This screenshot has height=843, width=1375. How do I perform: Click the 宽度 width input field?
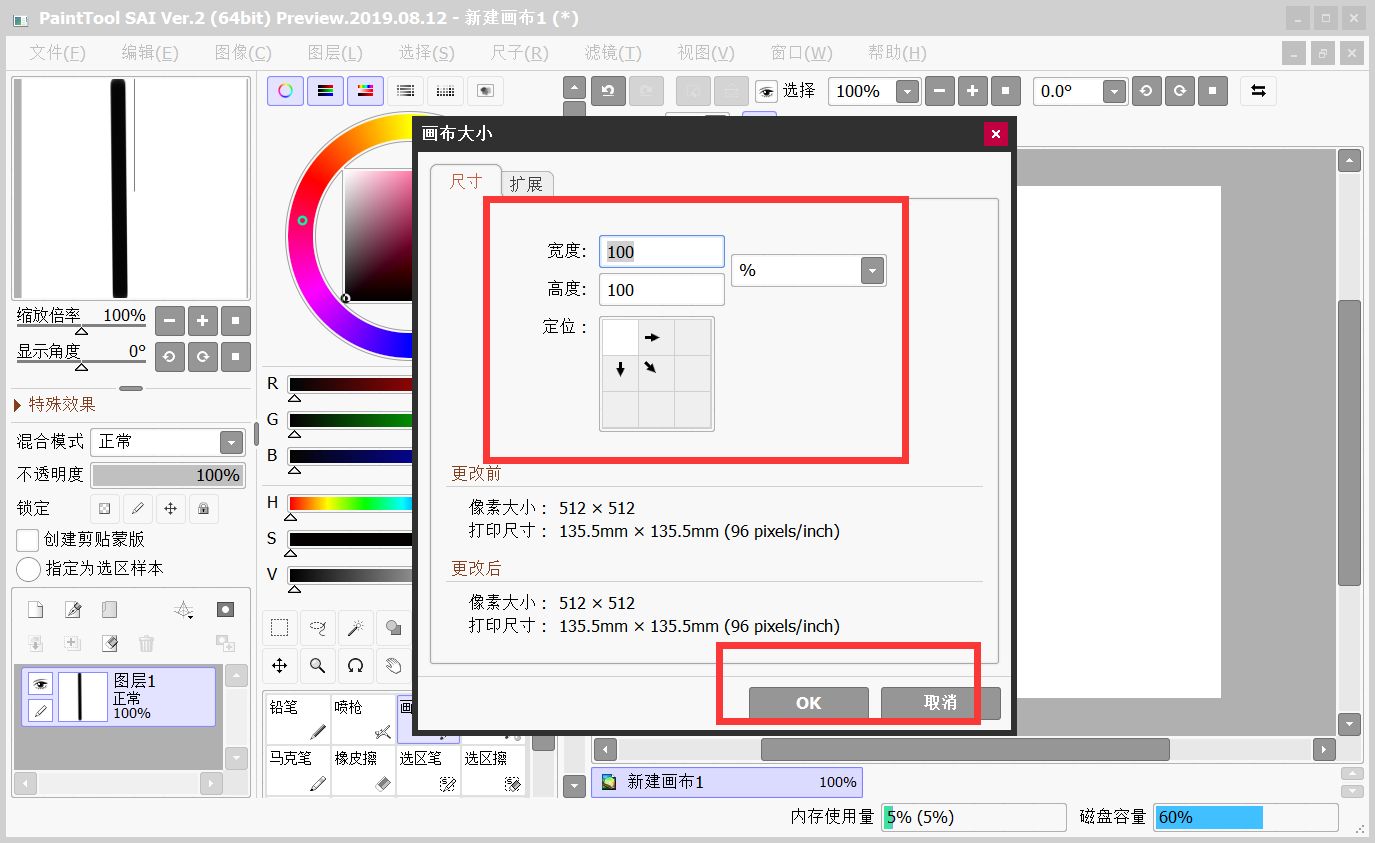(x=662, y=252)
